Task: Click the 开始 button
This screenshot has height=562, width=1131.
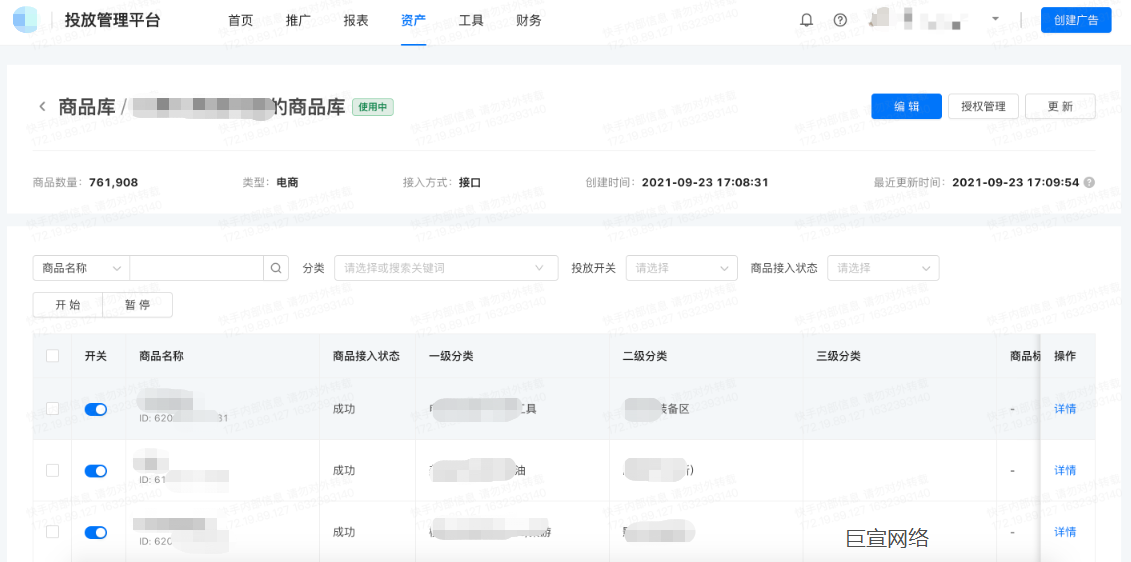Action: pos(68,304)
